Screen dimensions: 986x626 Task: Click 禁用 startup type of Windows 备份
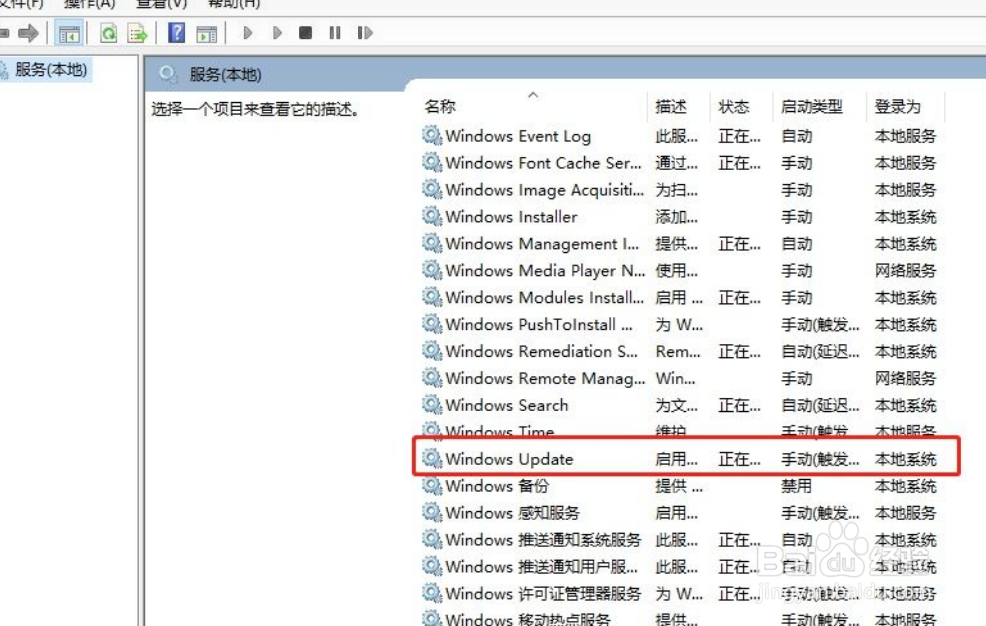(796, 486)
